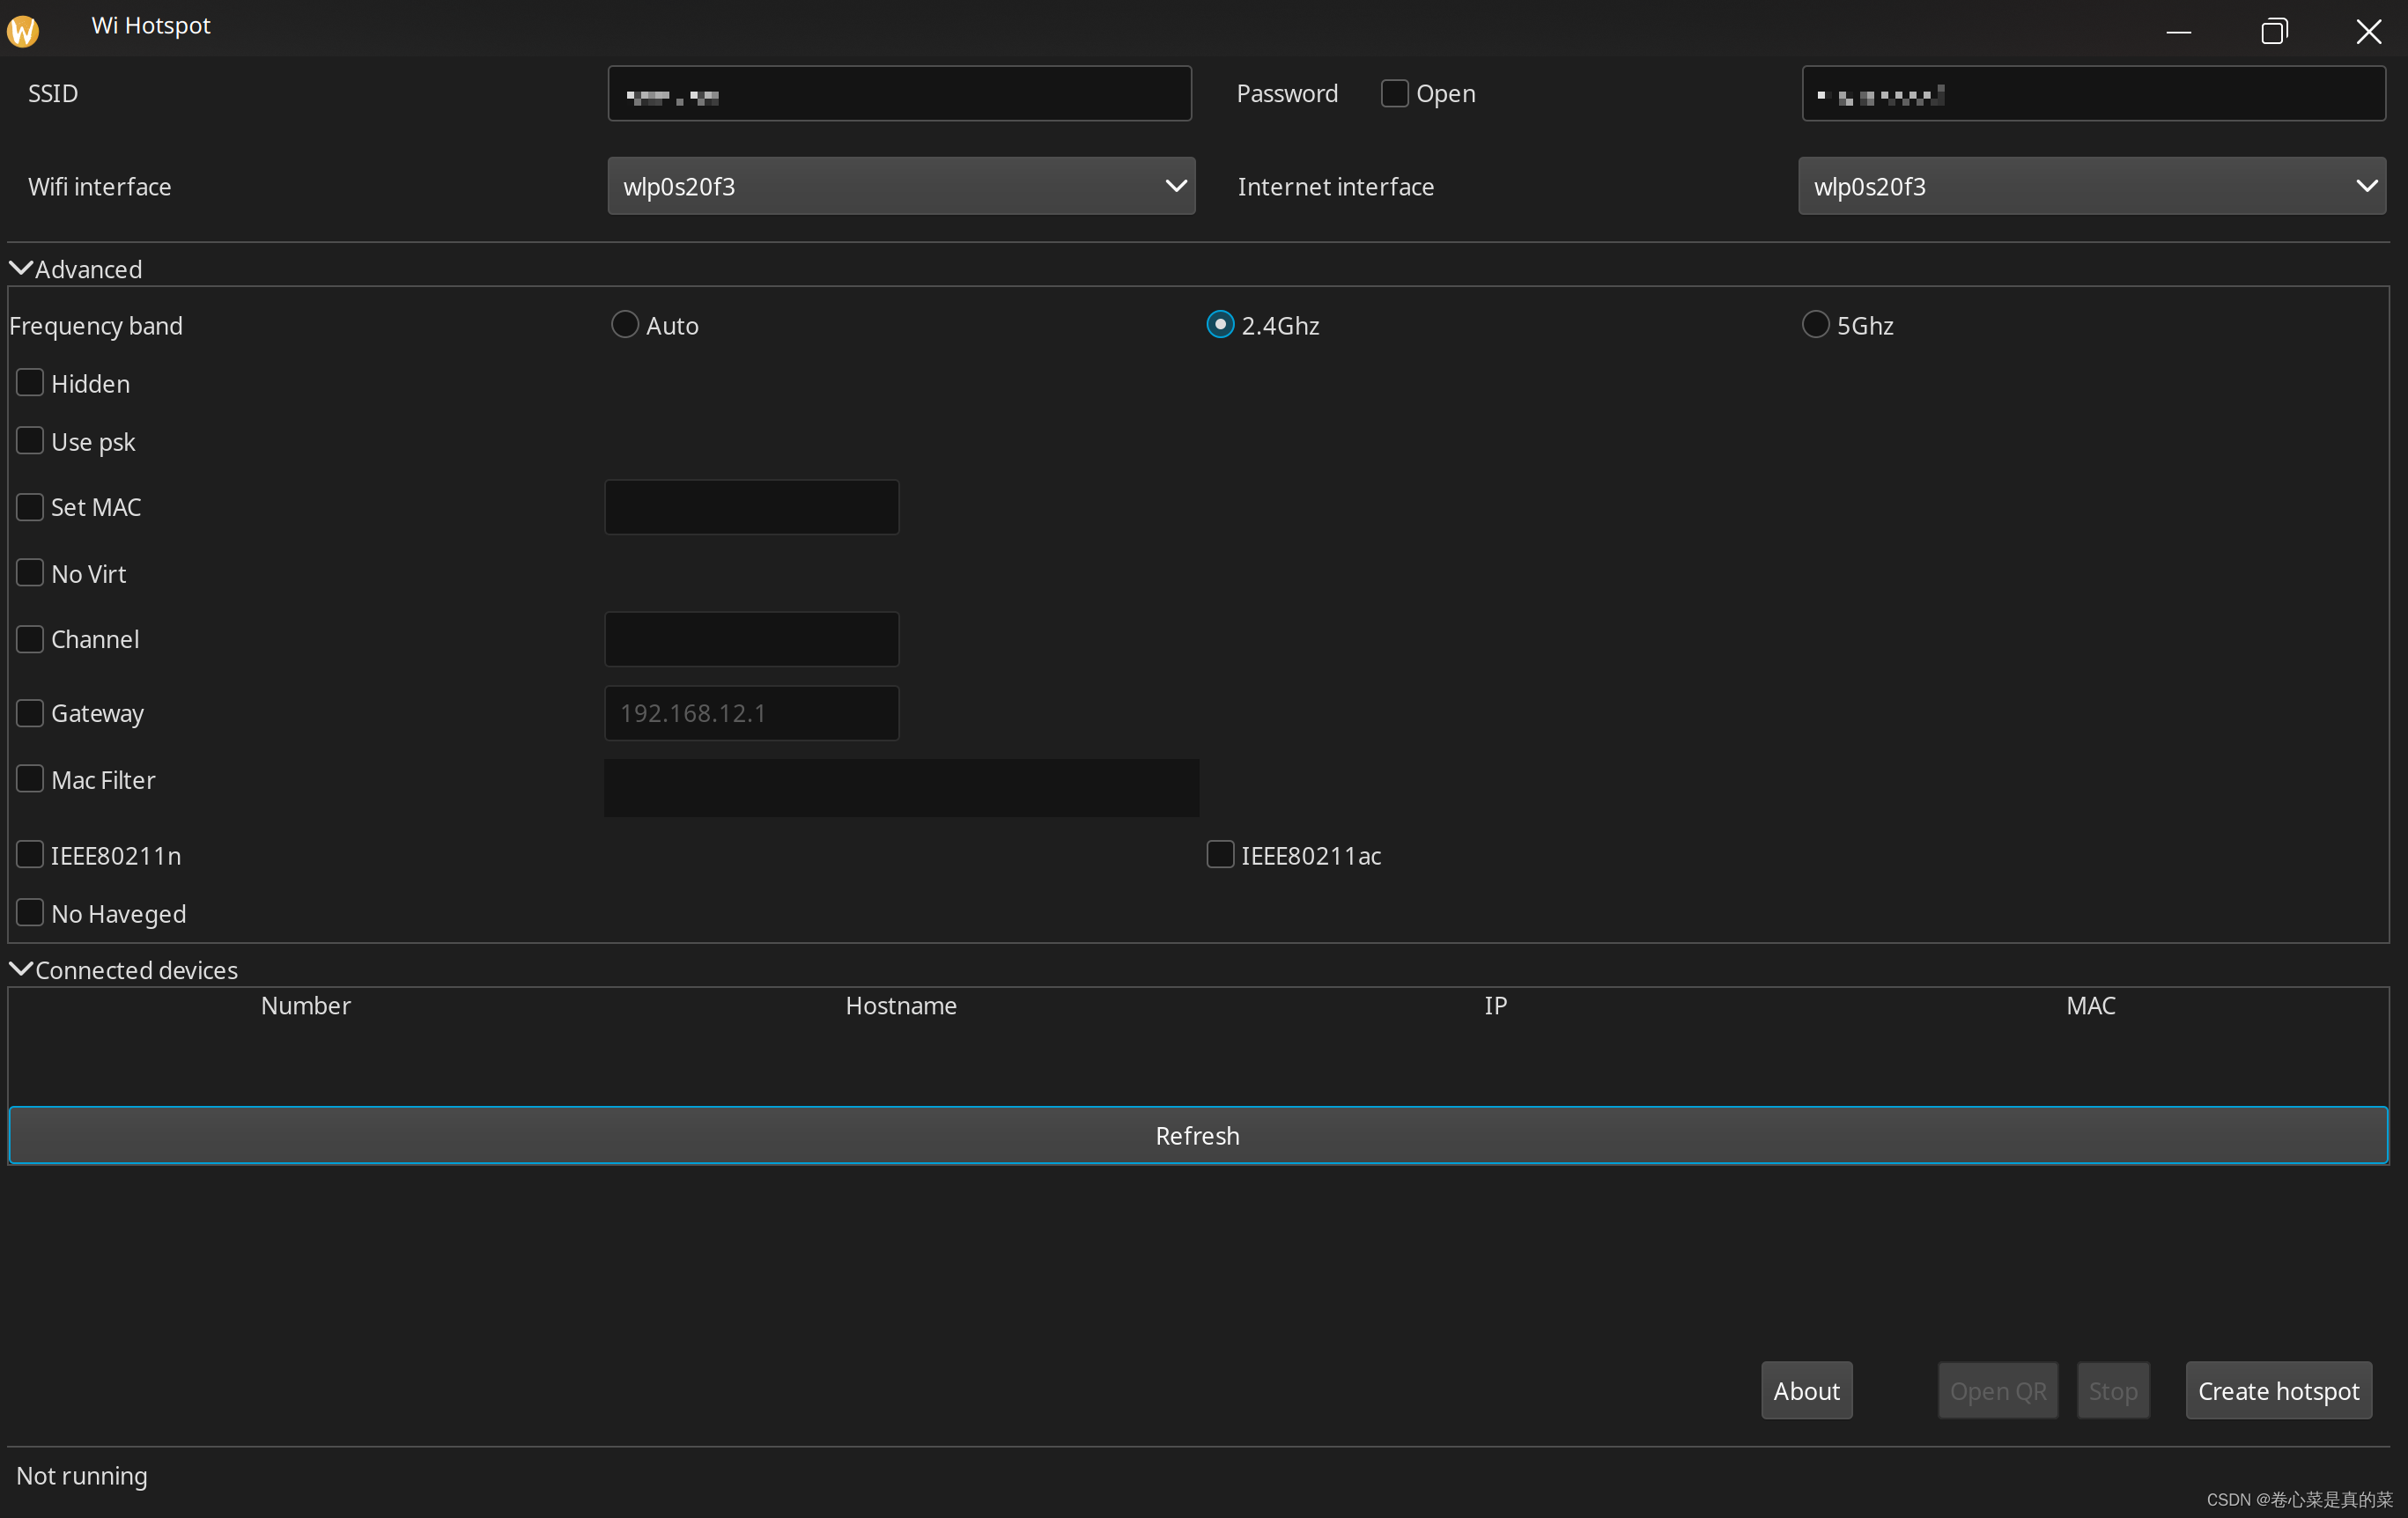Click the Stop hotspot button
This screenshot has height=1518, width=2408.
click(2110, 1390)
